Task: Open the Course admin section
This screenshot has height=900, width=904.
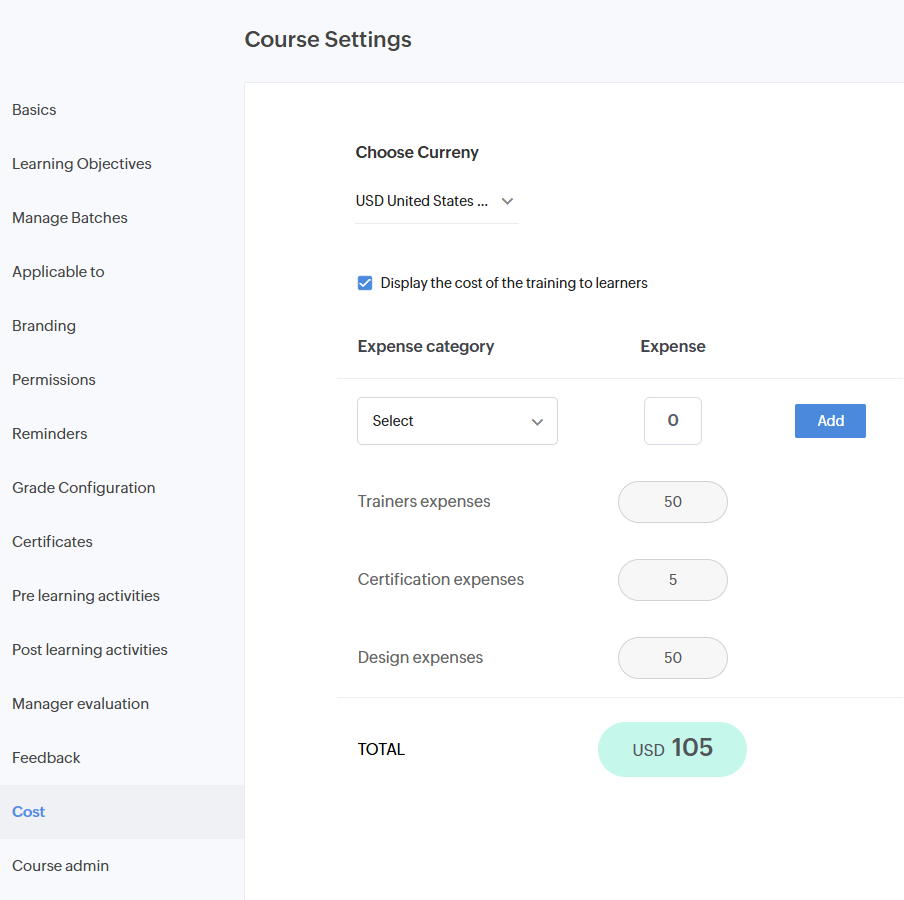Action: coord(61,866)
